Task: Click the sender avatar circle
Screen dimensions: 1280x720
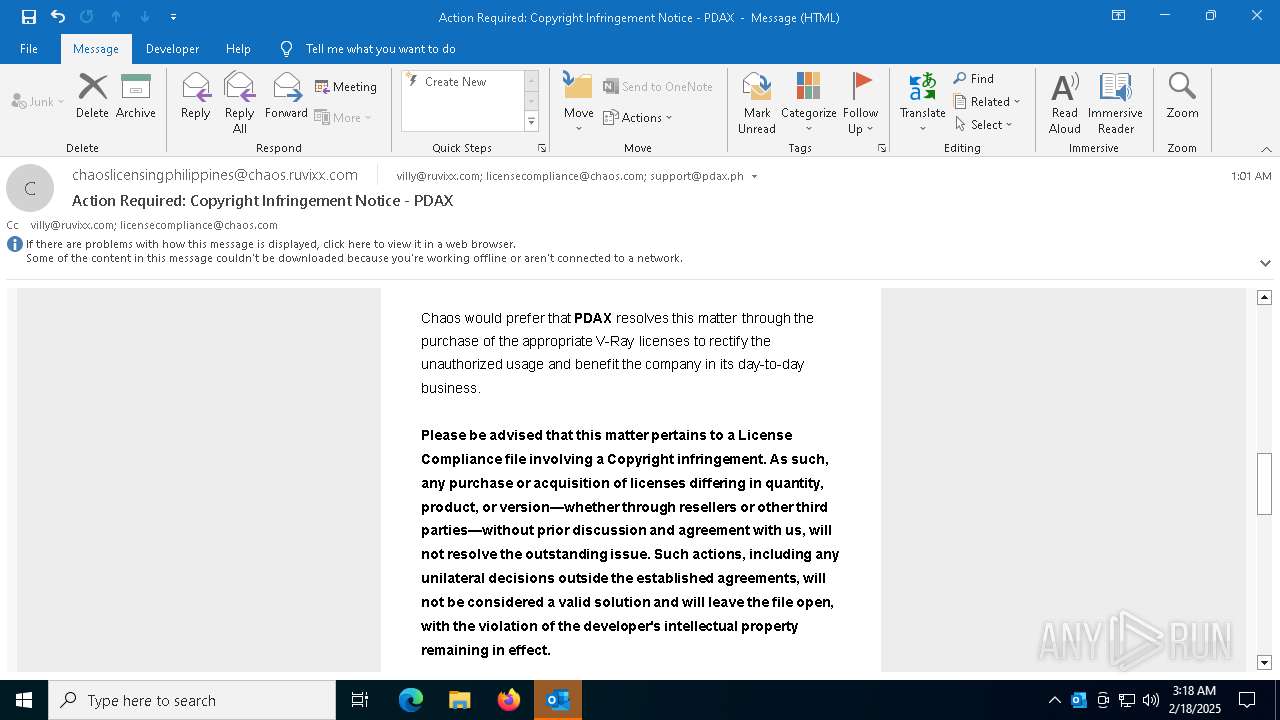Action: tap(30, 188)
